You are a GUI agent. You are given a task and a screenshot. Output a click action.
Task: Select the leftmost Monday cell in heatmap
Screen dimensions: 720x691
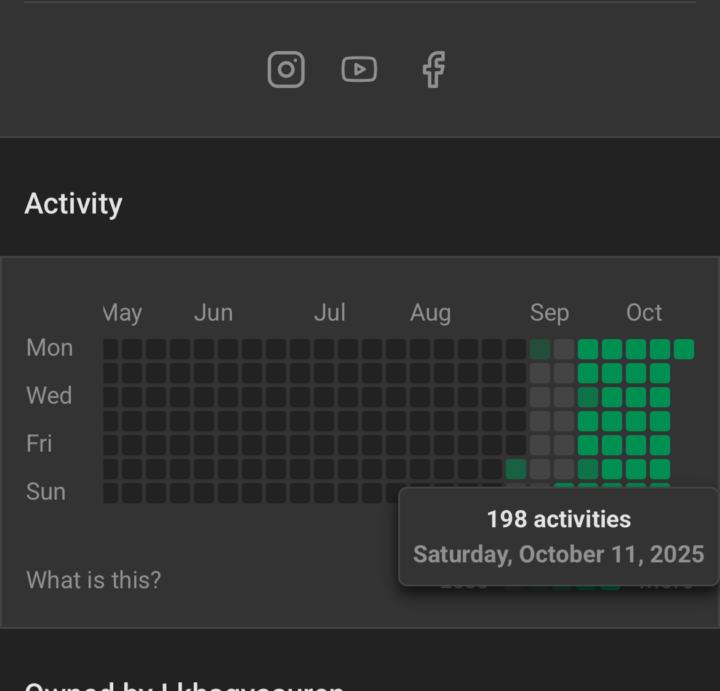[x=110, y=349]
